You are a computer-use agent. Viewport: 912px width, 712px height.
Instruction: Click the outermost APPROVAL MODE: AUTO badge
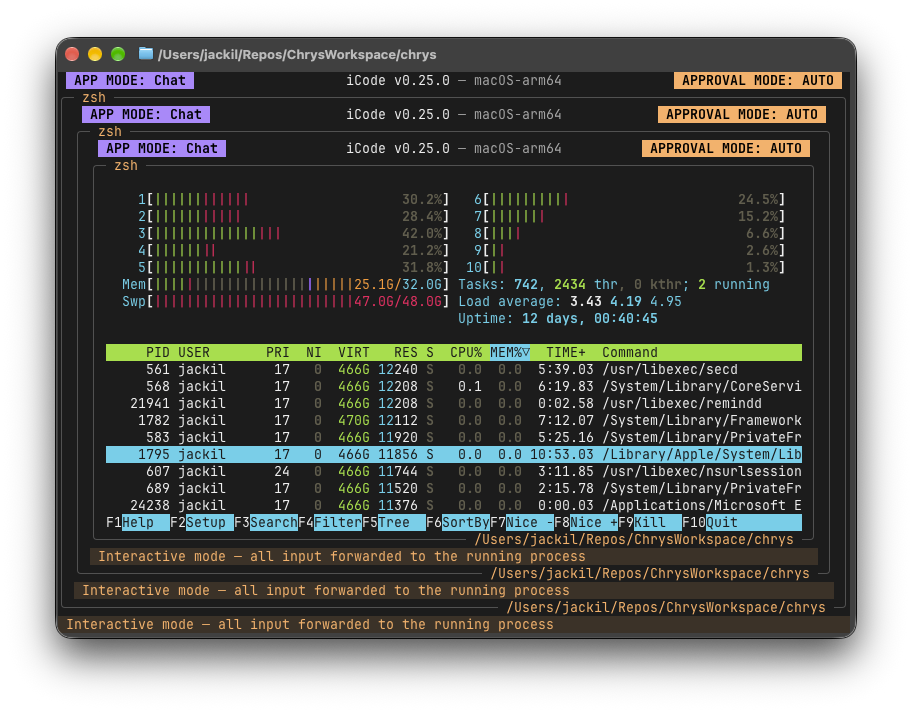tap(758, 80)
